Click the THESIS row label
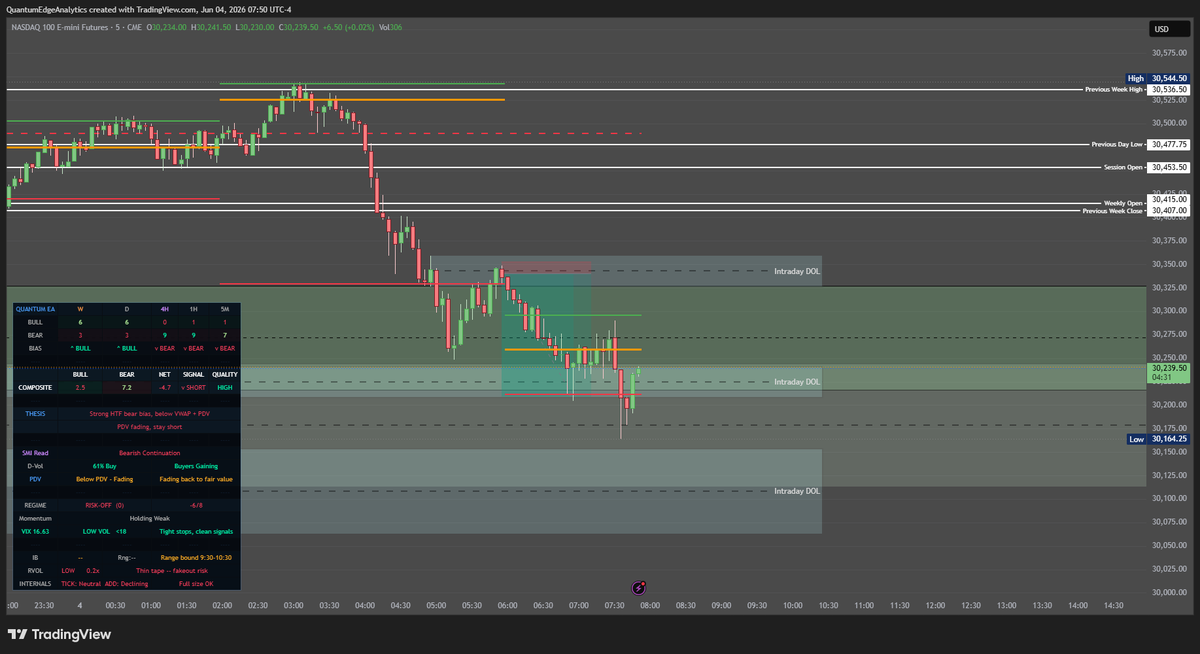The height and width of the screenshot is (654, 1200). [35, 412]
